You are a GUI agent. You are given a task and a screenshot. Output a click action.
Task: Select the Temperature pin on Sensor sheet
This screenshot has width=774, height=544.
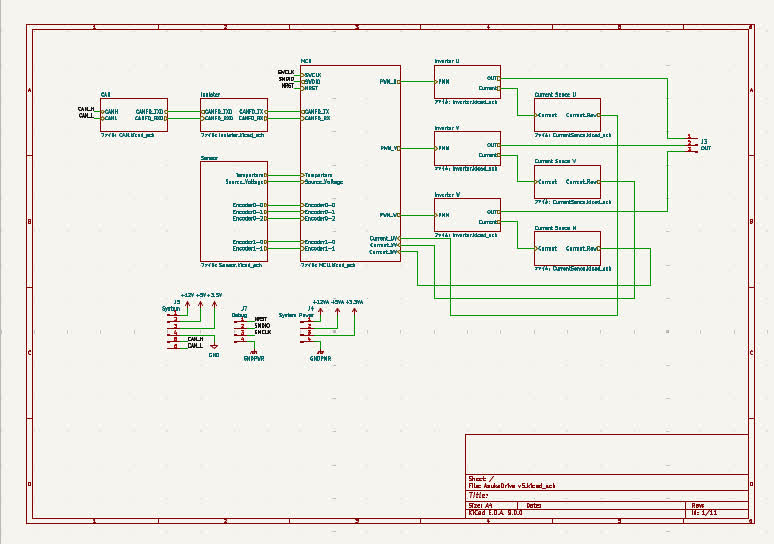coord(251,175)
